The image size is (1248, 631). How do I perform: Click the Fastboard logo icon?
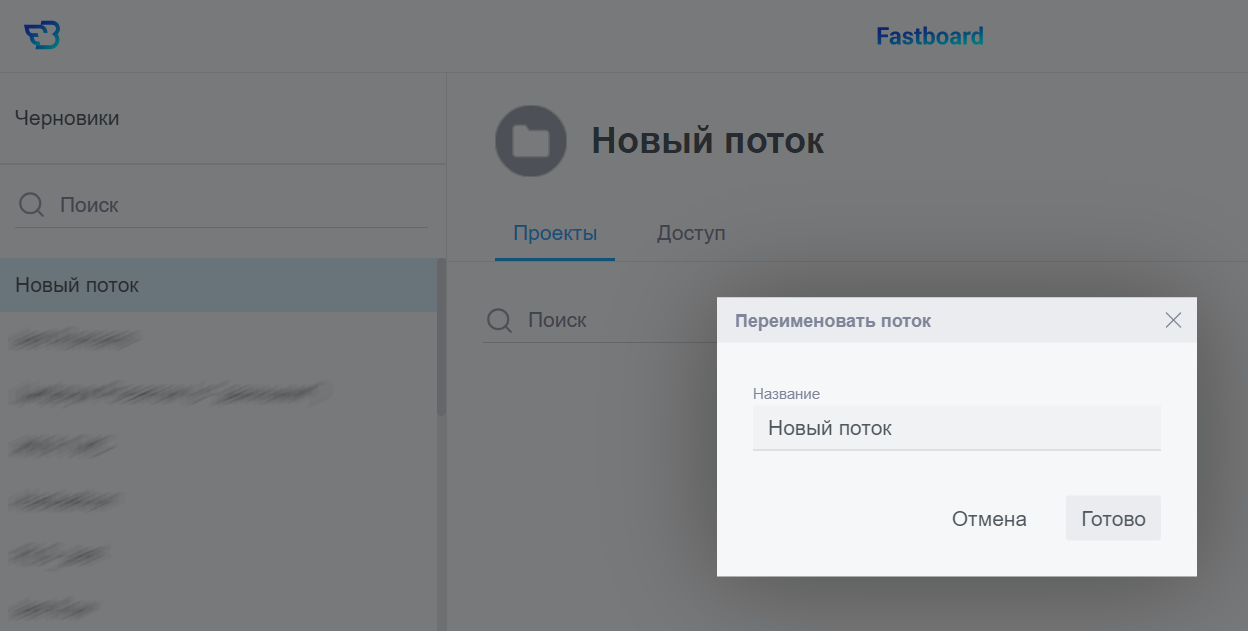[42, 36]
